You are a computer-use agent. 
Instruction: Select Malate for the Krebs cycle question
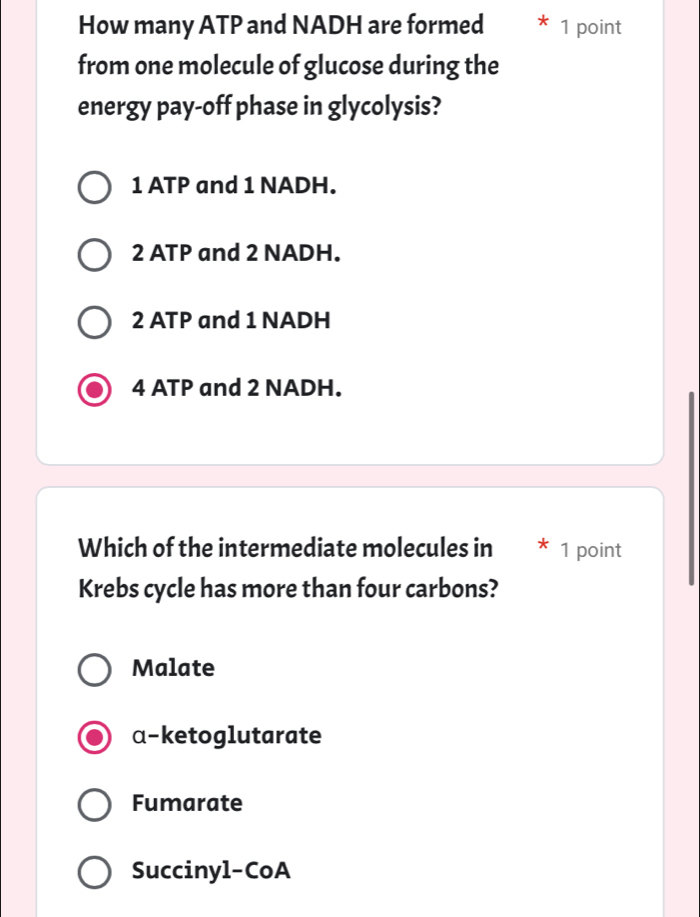(94, 669)
